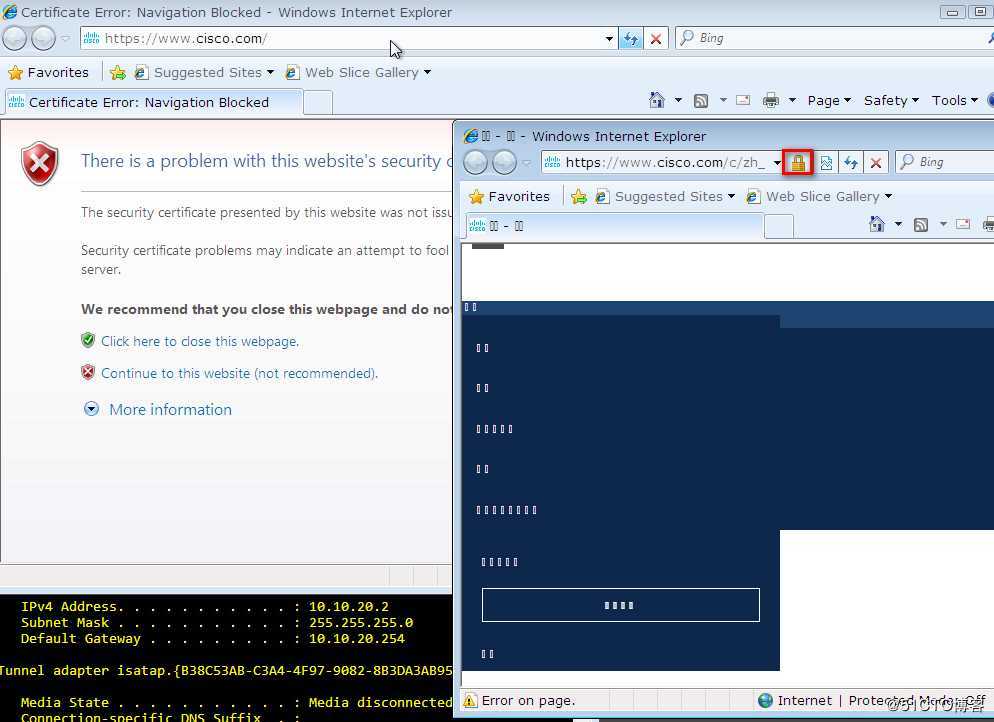Image resolution: width=994 pixels, height=722 pixels.
Task: Click the red shield icon beside the Continue link
Action: tap(88, 372)
